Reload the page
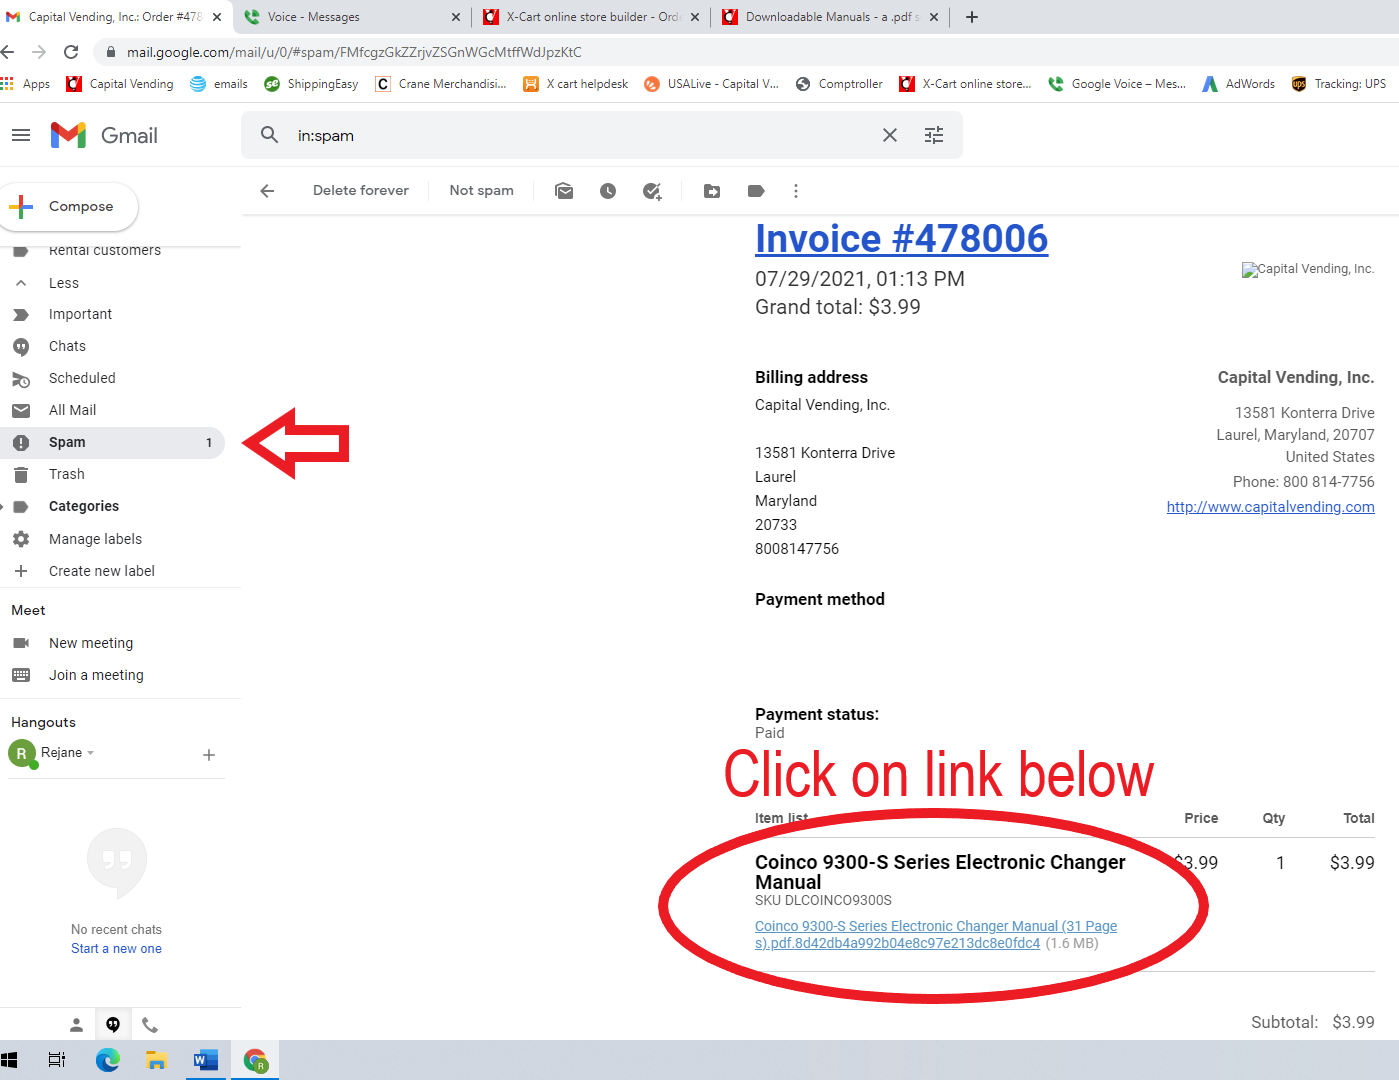1399x1080 pixels. [71, 52]
